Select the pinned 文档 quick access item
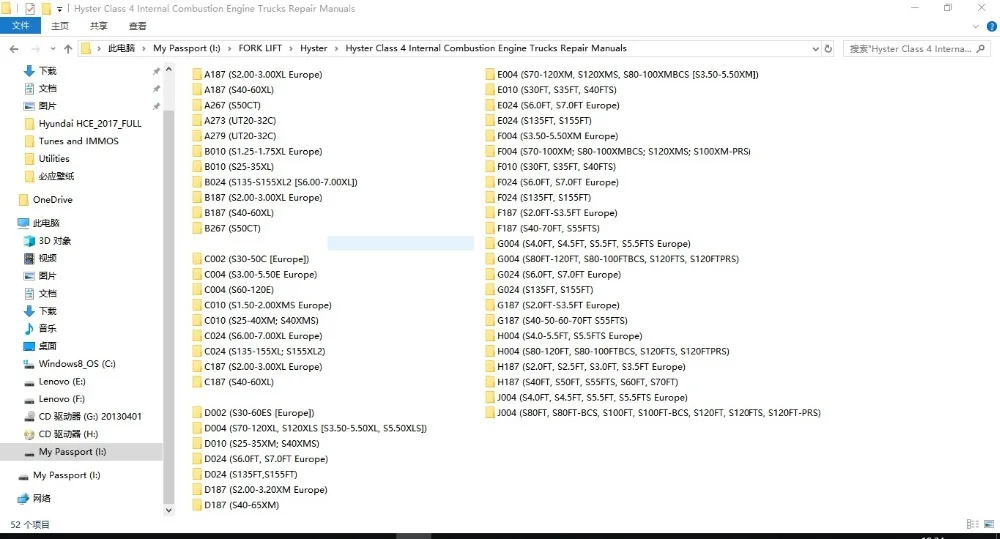The height and width of the screenshot is (539, 1000). (47, 88)
